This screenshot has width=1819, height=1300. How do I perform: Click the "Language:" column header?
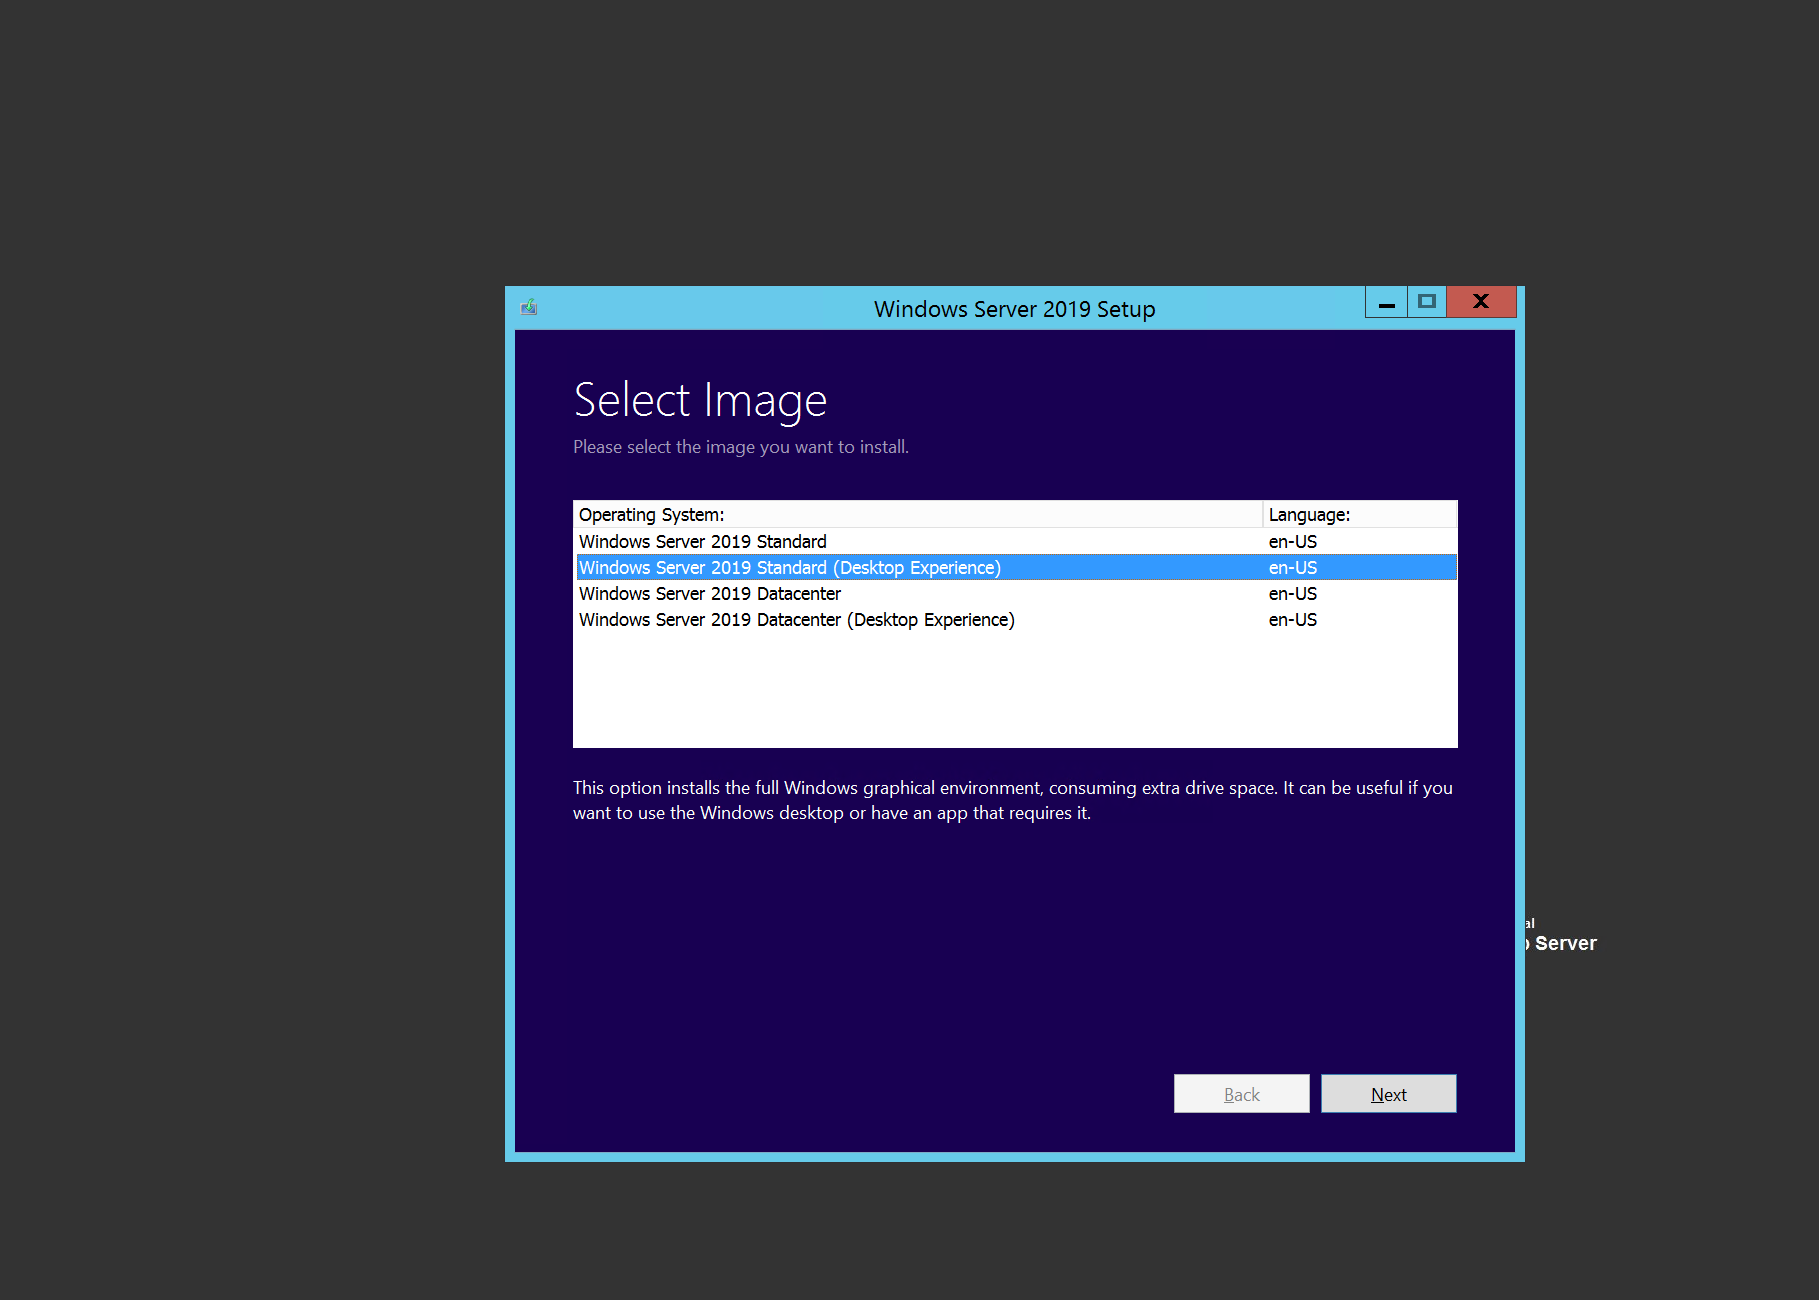(1308, 514)
